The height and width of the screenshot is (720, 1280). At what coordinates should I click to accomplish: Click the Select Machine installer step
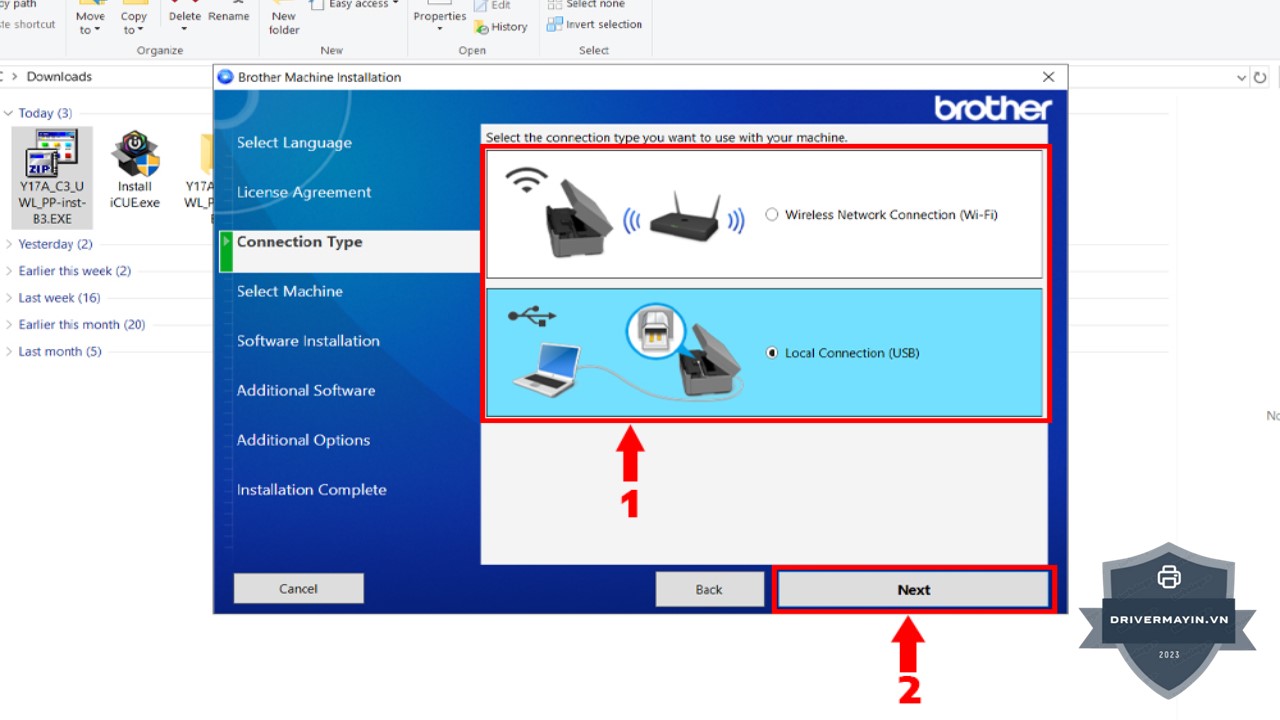pyautogui.click(x=289, y=291)
